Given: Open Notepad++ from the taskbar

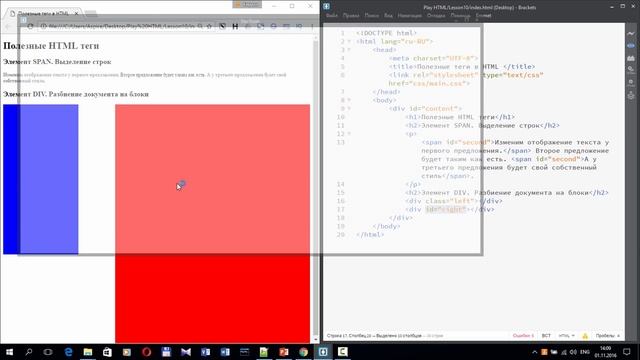Looking at the screenshot, I should 264,352.
